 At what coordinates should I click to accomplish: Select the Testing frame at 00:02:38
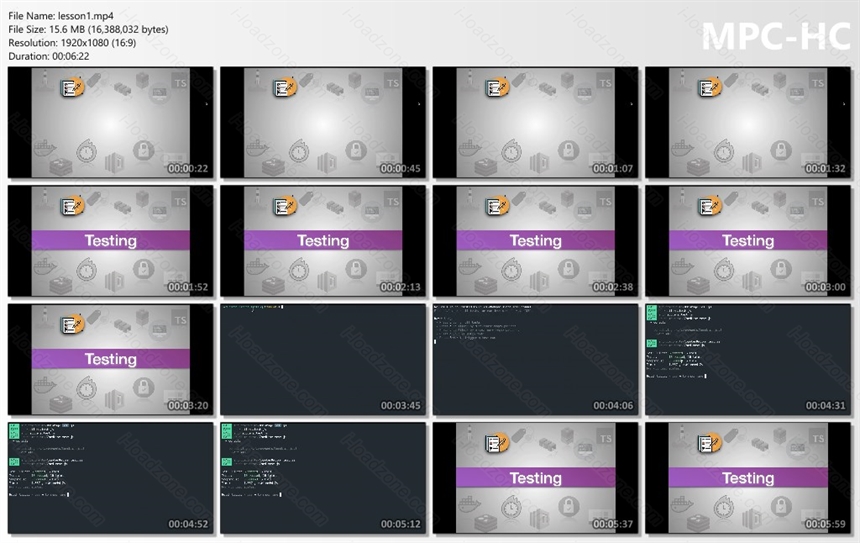click(x=535, y=241)
